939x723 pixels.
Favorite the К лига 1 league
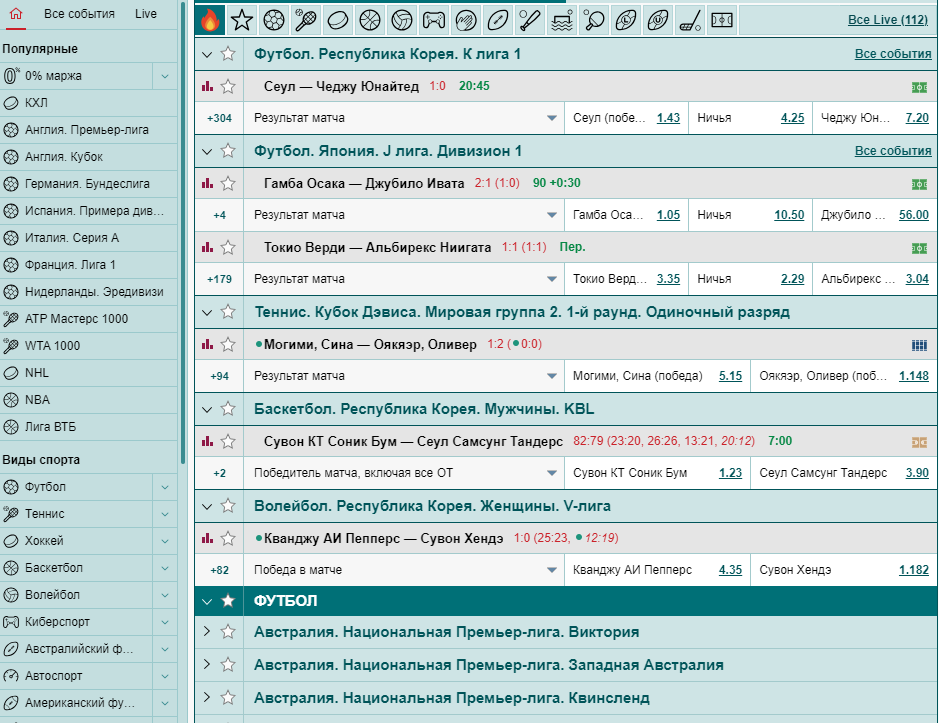(x=228, y=54)
